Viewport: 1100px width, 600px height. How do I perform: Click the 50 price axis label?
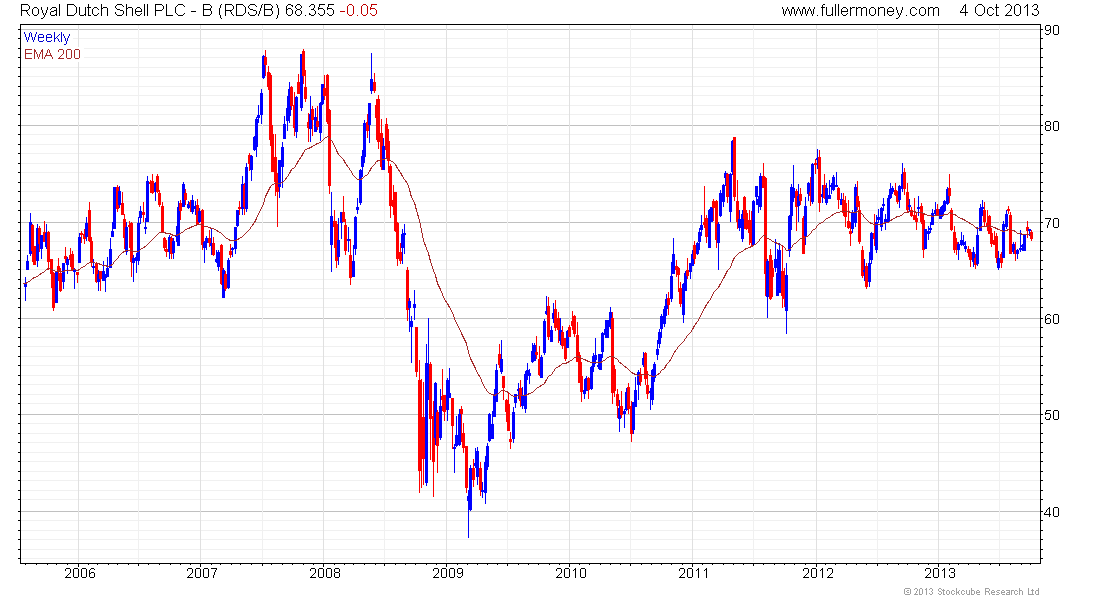[x=1052, y=415]
